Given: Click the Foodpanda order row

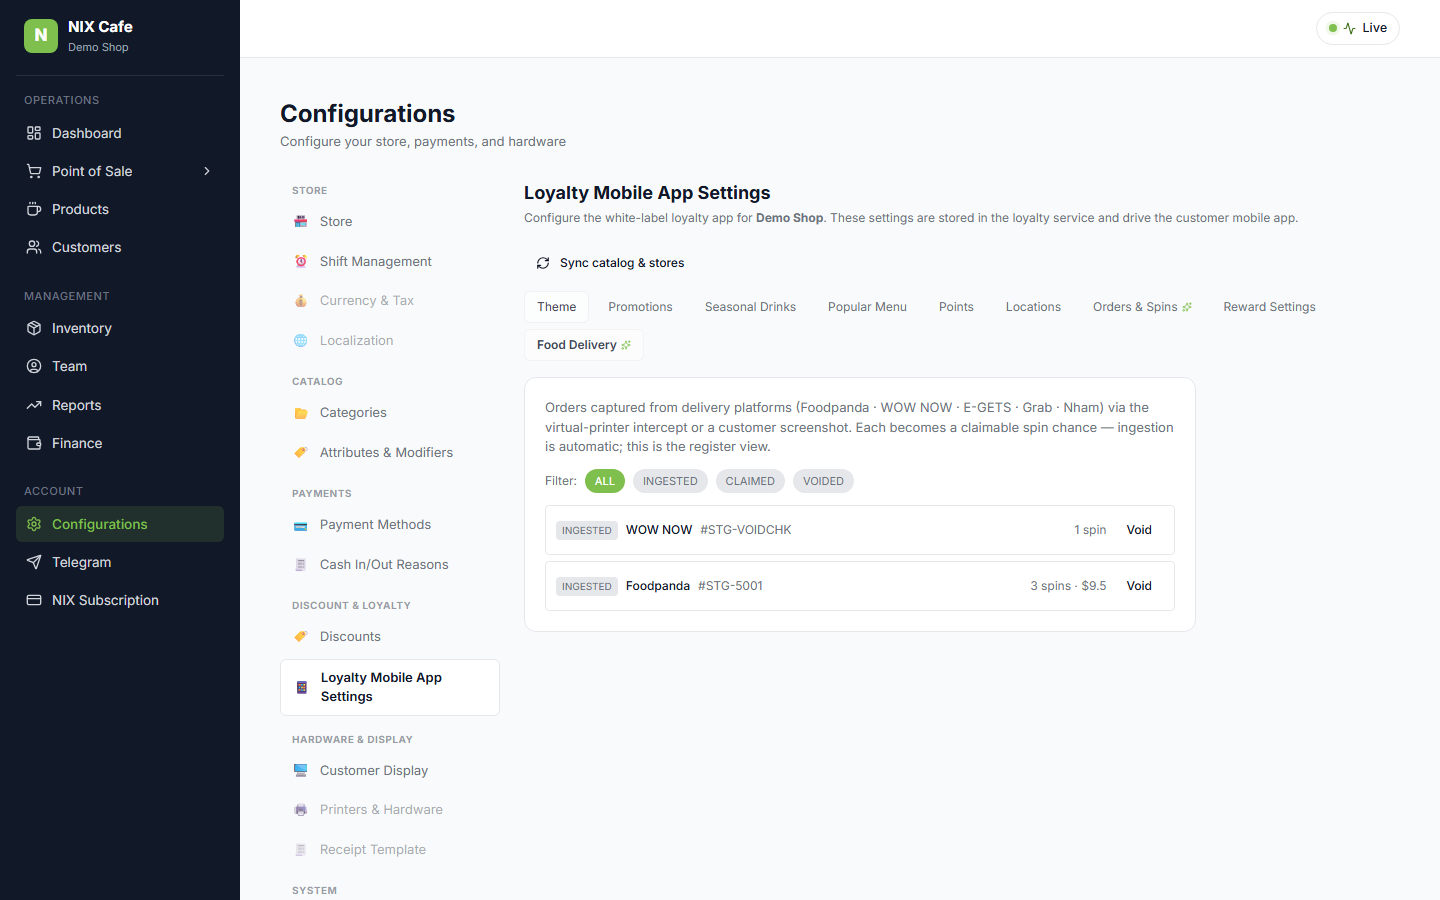Looking at the screenshot, I should 860,586.
